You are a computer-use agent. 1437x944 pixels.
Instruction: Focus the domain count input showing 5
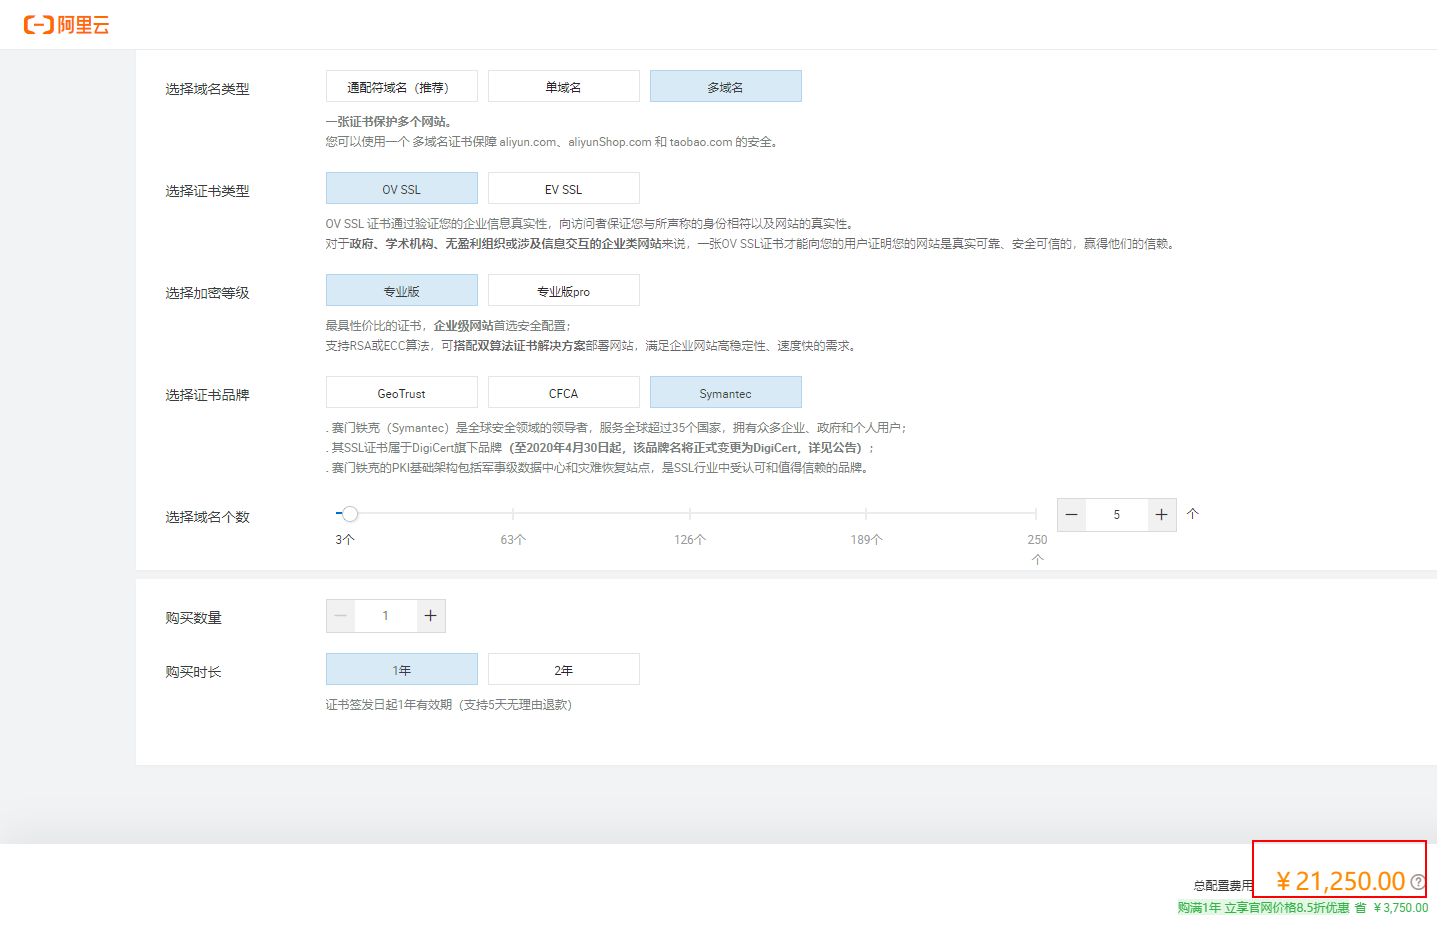1117,515
